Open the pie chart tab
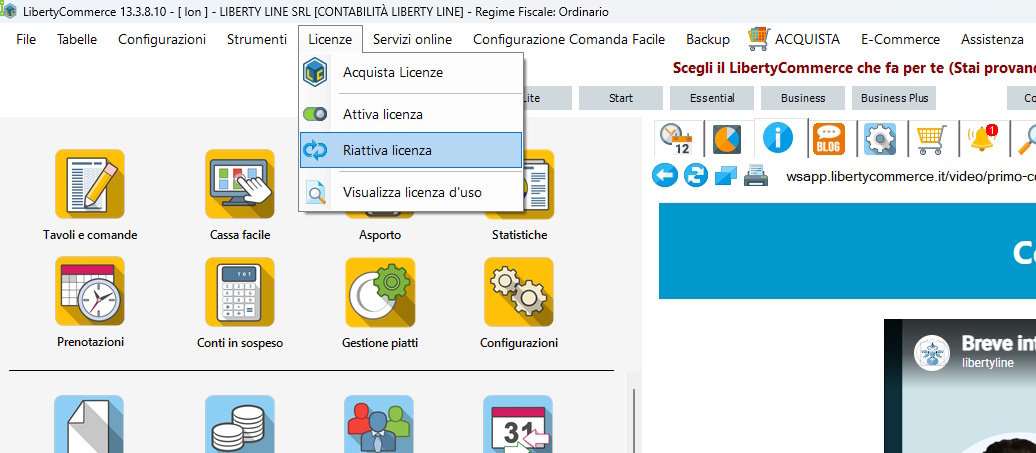Viewport: 1036px width, 453px height. coord(727,139)
